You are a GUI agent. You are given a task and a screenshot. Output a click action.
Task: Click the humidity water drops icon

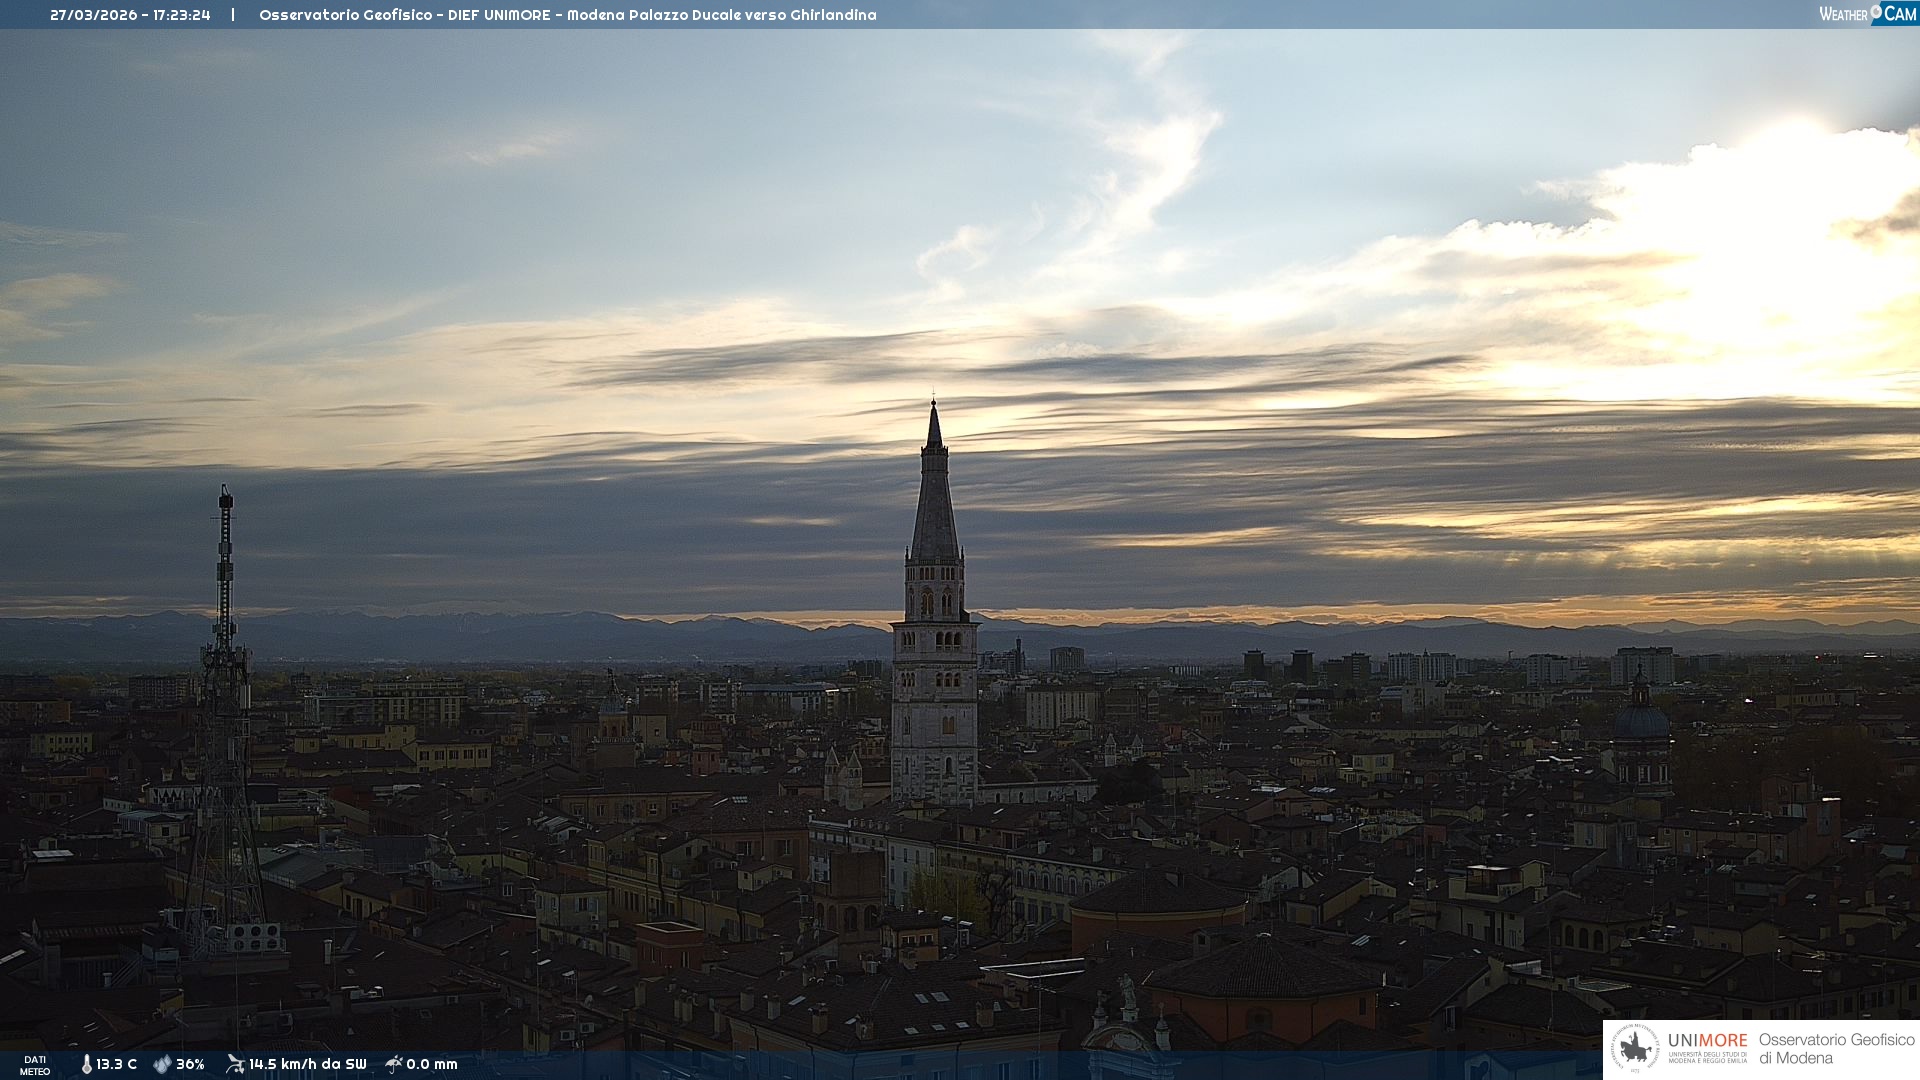click(x=162, y=1064)
